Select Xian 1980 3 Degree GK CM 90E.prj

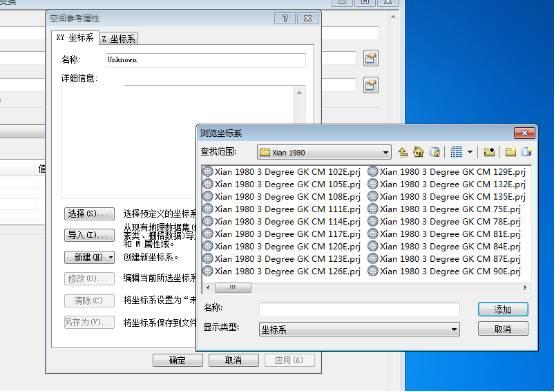pos(444,271)
